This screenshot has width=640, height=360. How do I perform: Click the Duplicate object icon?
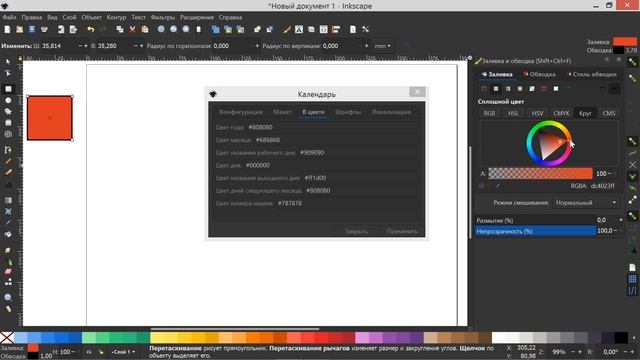coord(216,29)
